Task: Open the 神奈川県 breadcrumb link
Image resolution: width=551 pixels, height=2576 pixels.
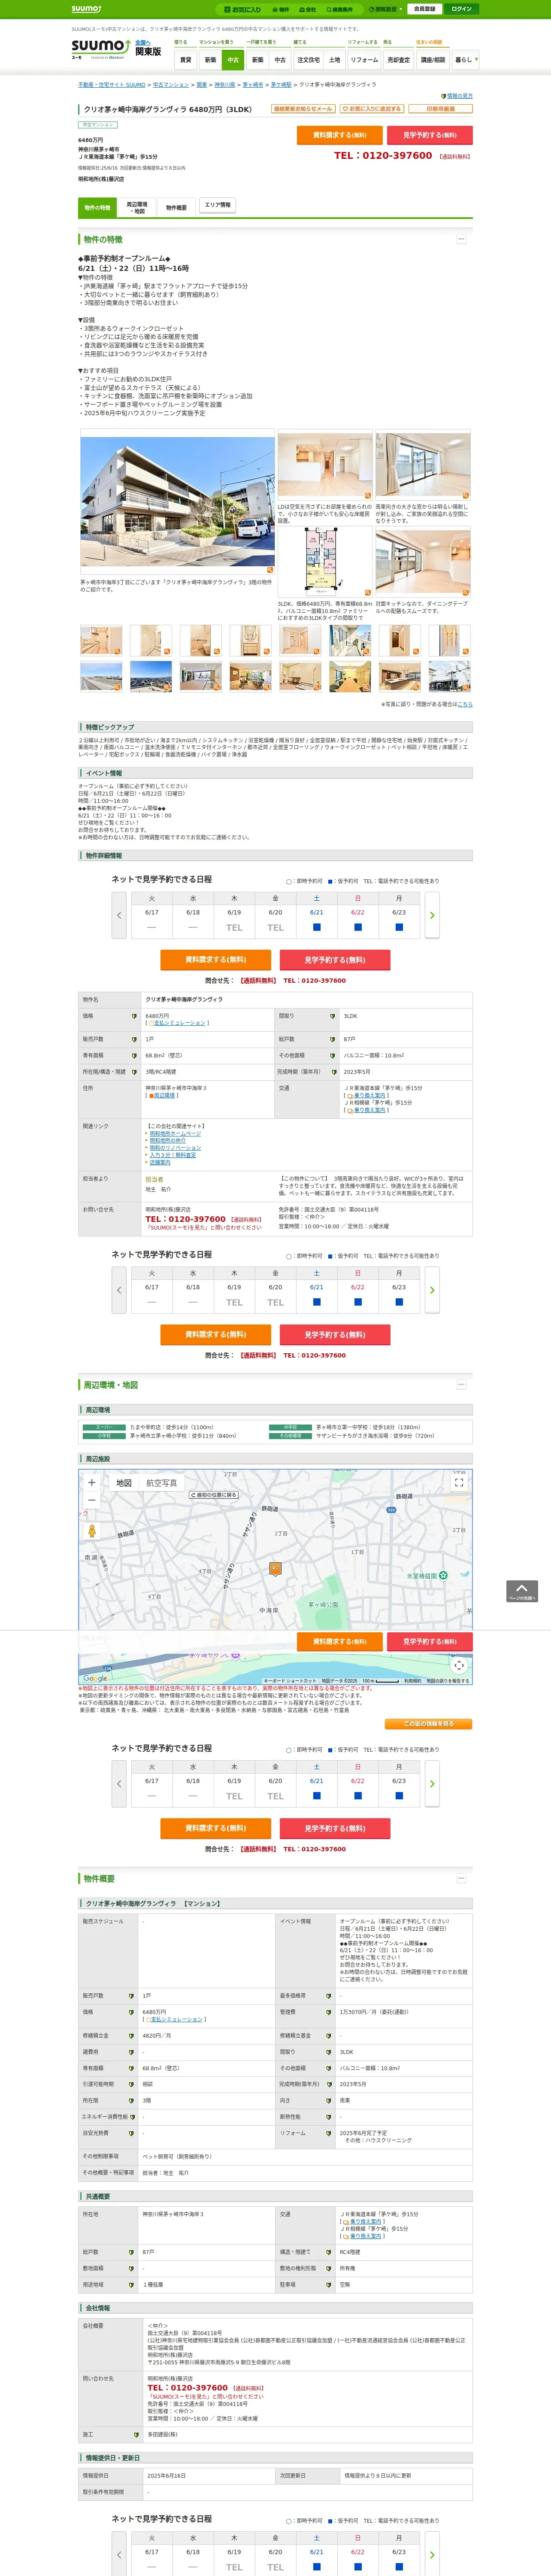Action: [x=225, y=85]
